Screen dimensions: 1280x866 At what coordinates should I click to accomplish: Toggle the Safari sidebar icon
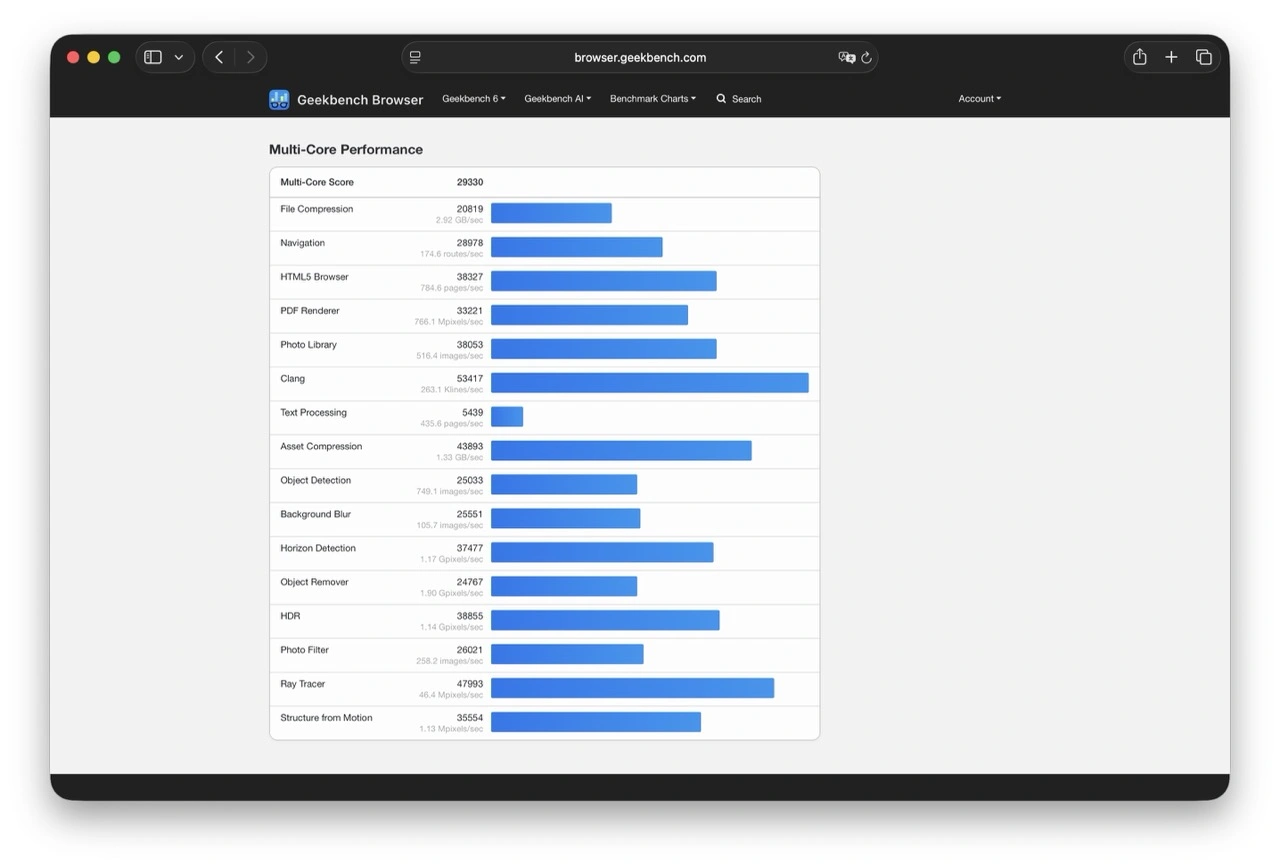pyautogui.click(x=153, y=57)
